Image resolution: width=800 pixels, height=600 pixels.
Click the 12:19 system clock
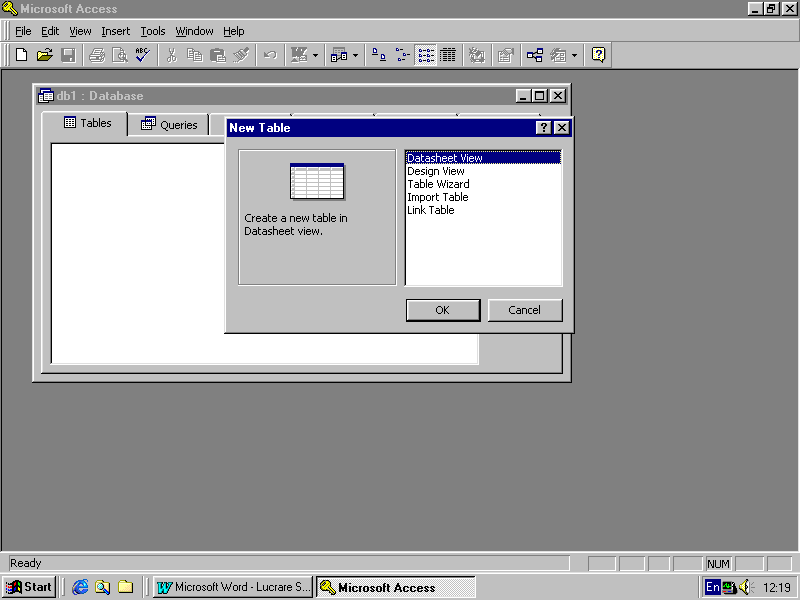(x=777, y=588)
